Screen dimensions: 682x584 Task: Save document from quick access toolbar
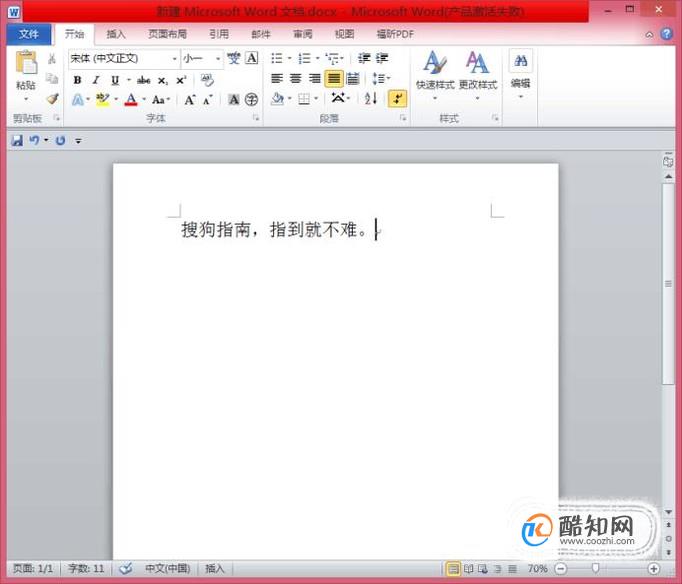tap(17, 140)
